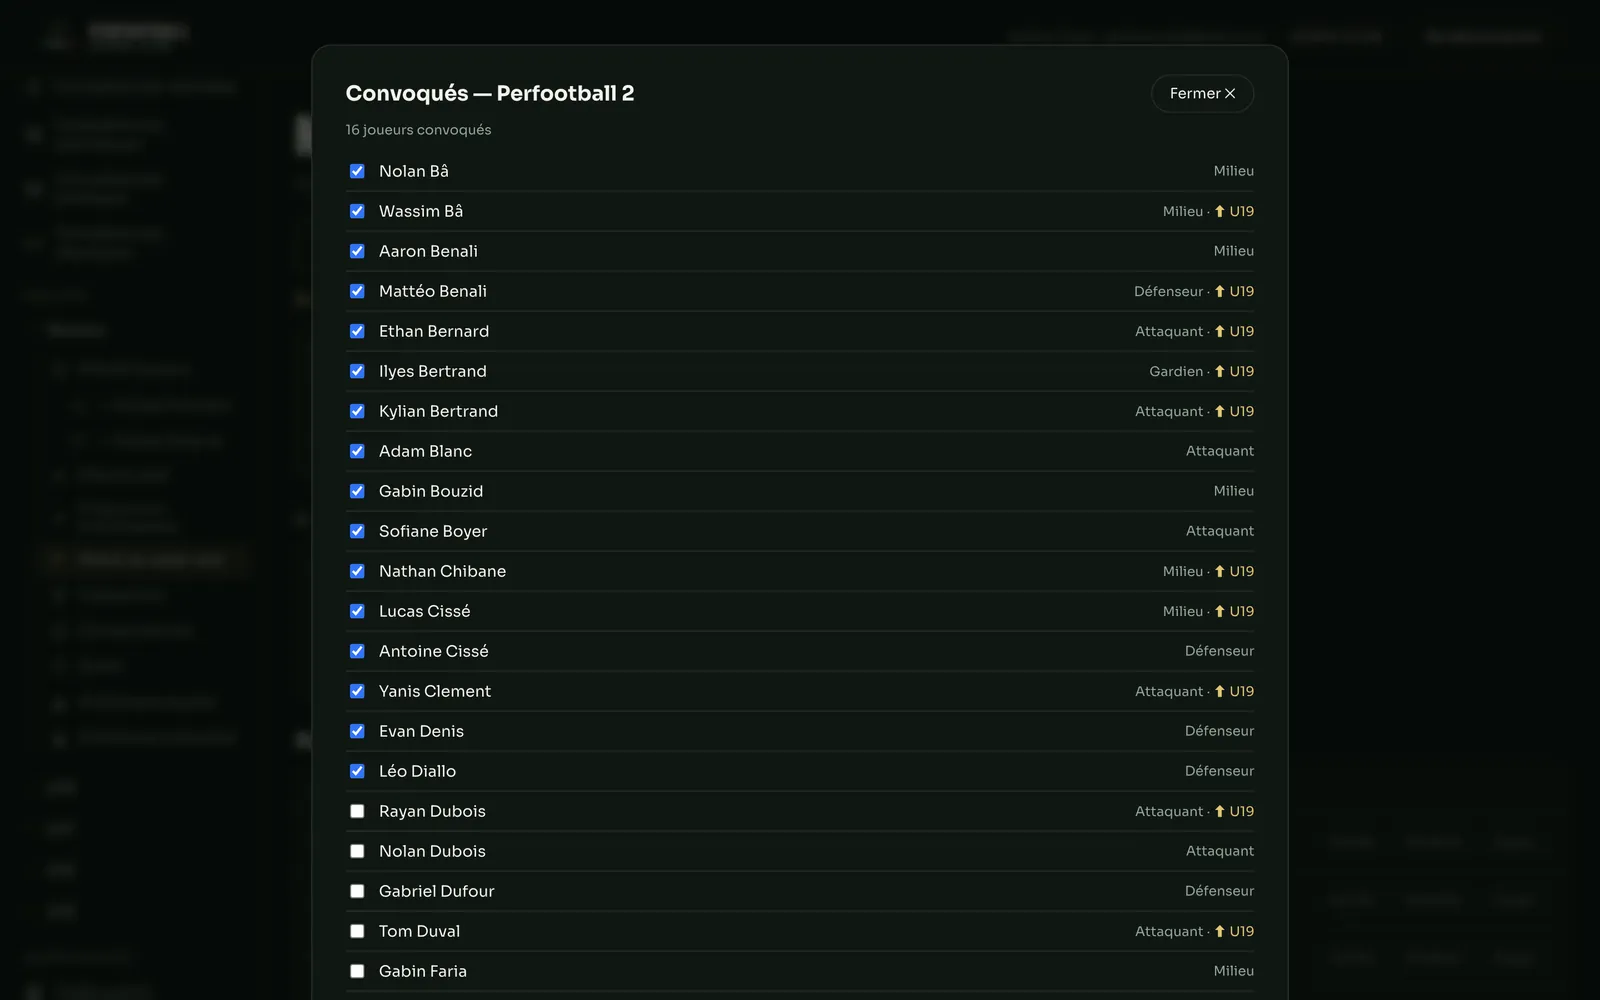
Task: Close the Convoqués dialog with Fermer
Action: click(1202, 93)
